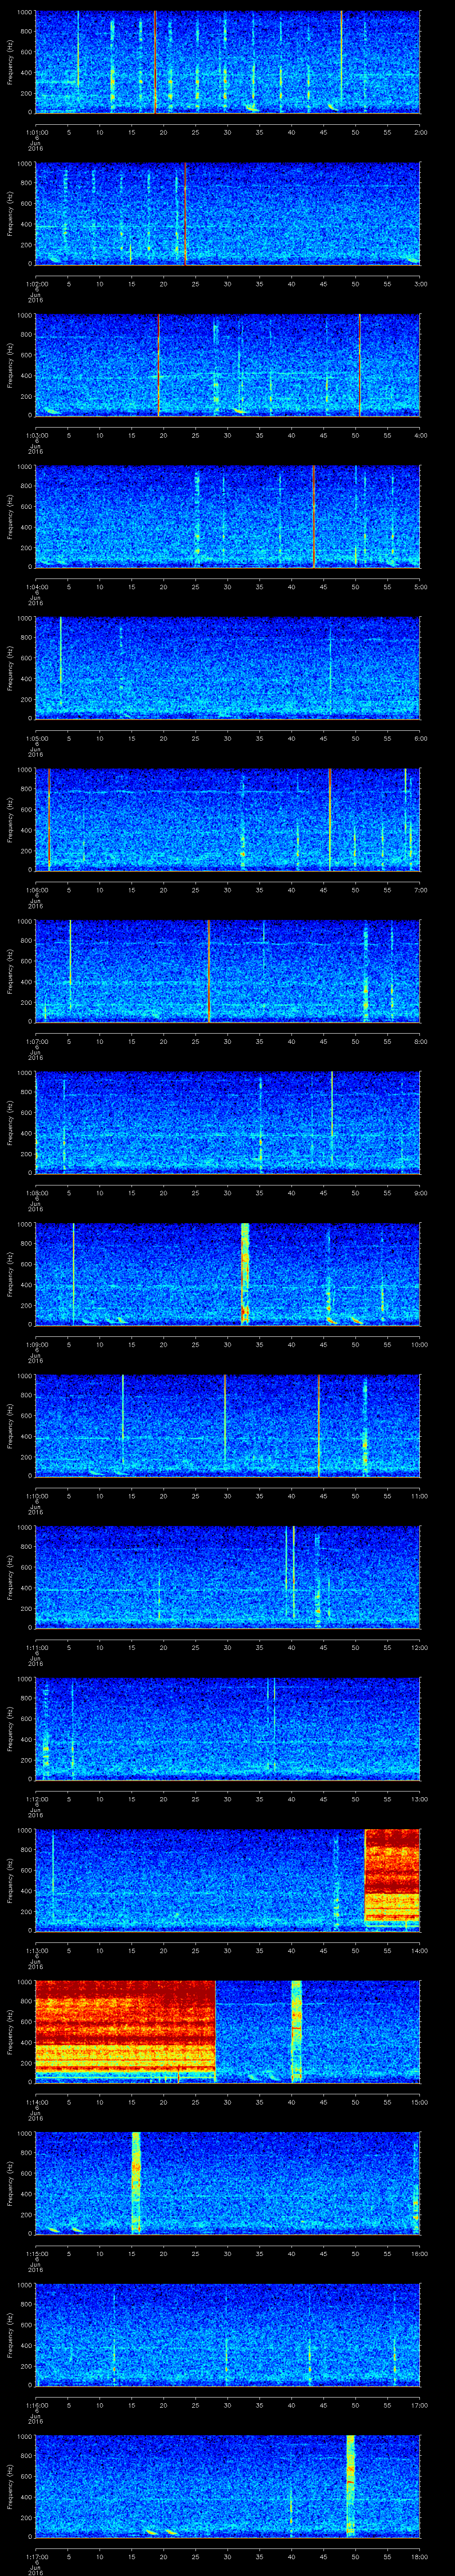Click the '15:00' end time label

[x=419, y=2102]
